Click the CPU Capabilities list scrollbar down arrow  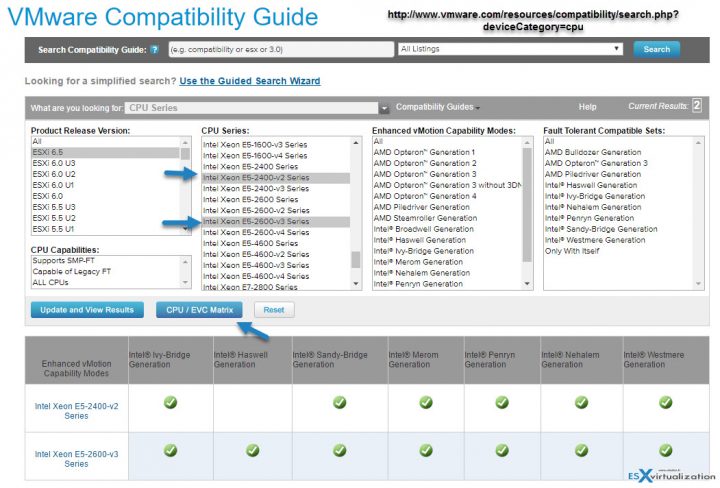(x=185, y=282)
